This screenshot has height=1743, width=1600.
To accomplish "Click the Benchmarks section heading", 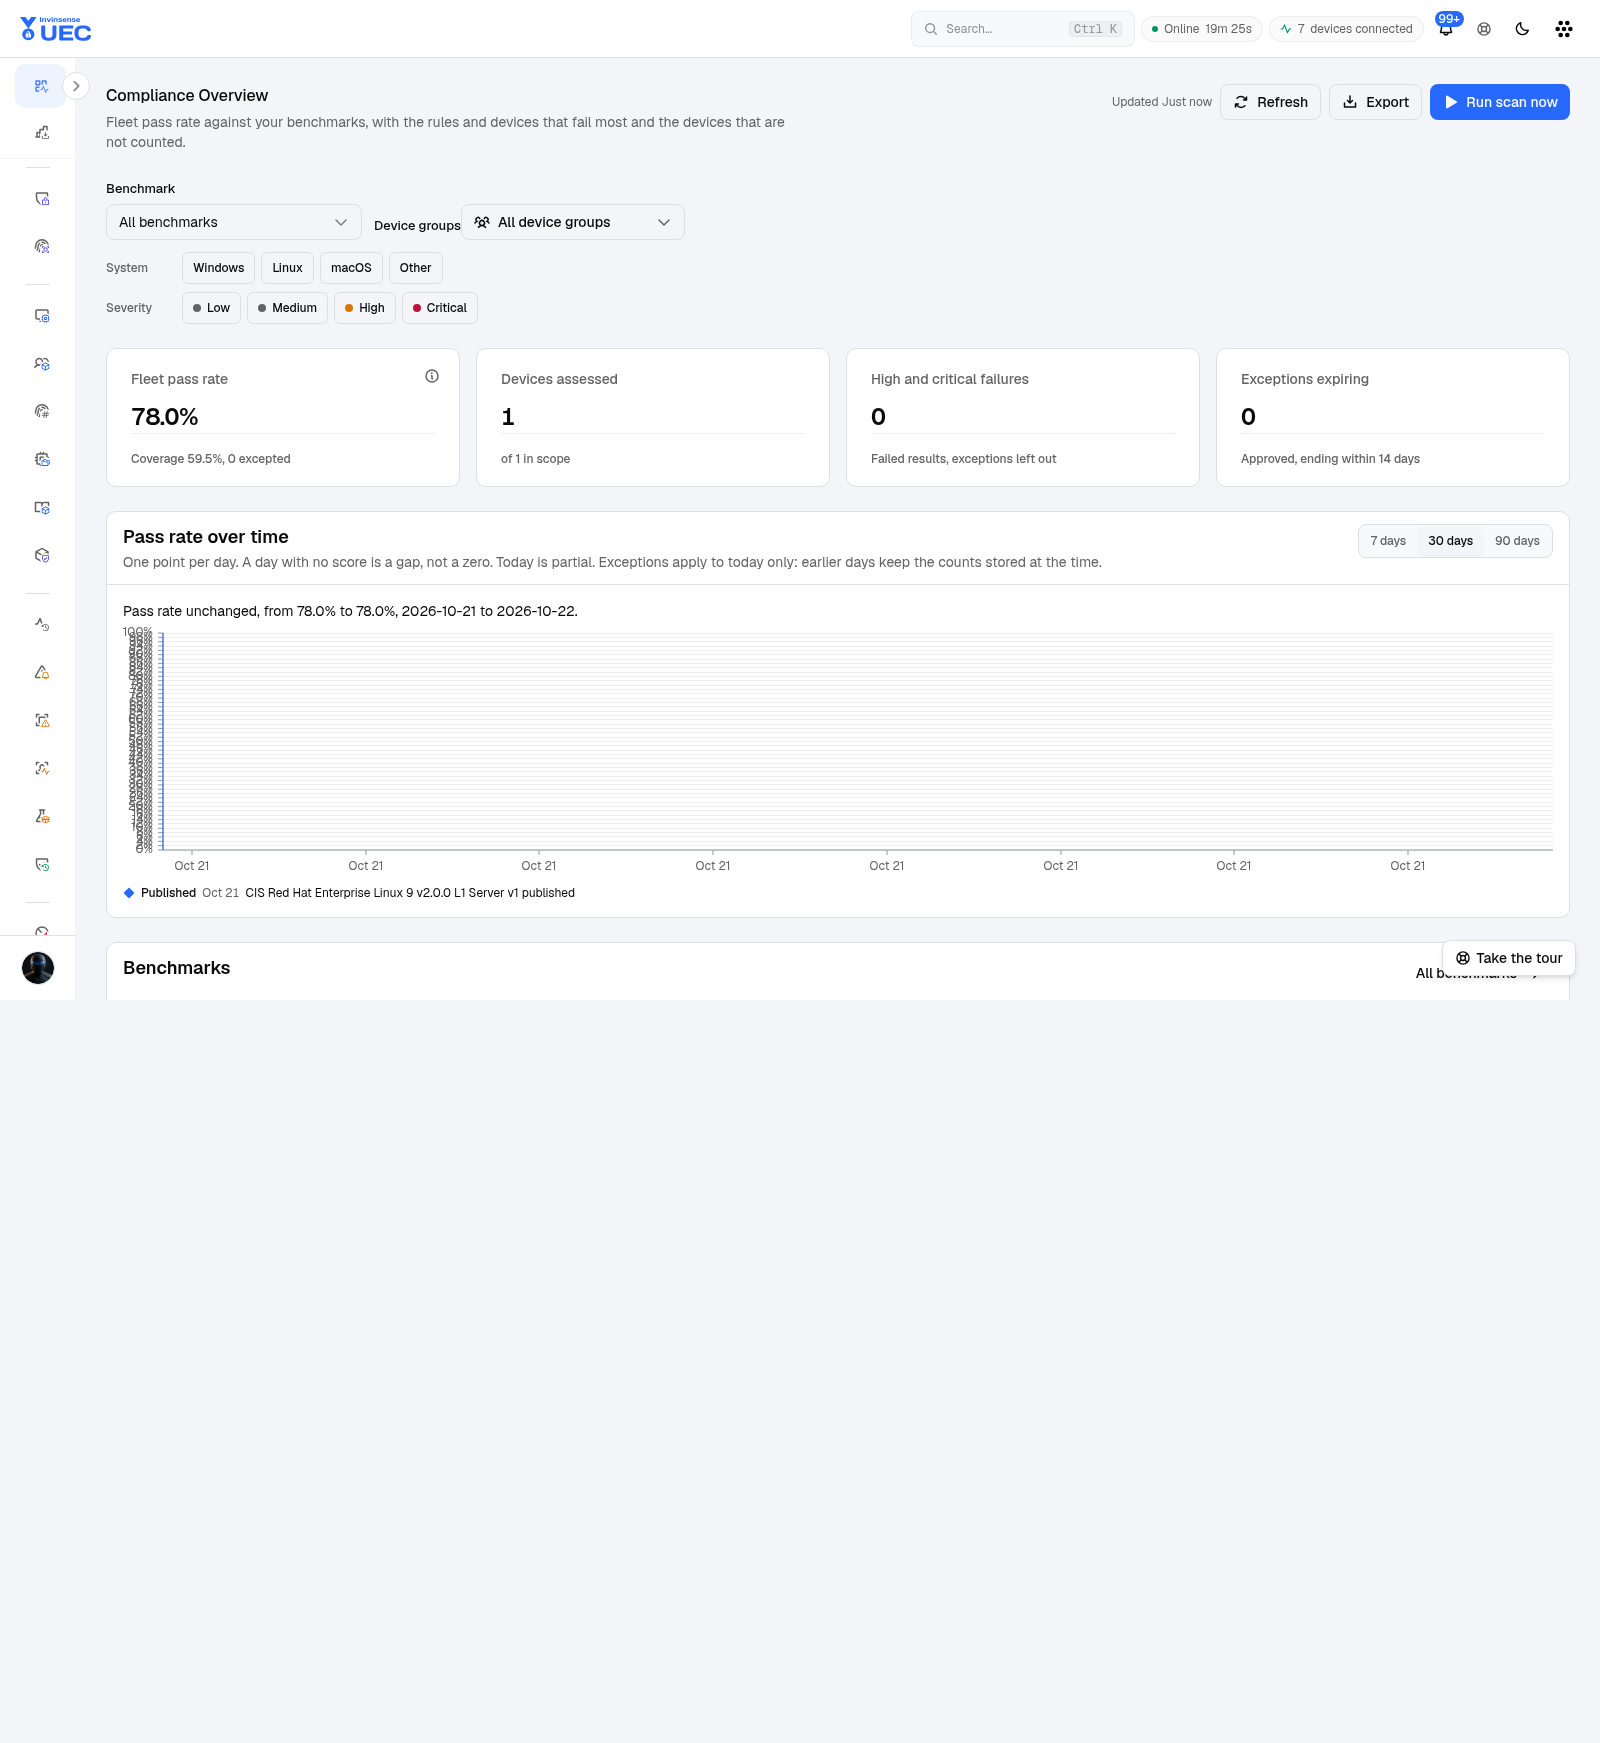I will (x=176, y=968).
